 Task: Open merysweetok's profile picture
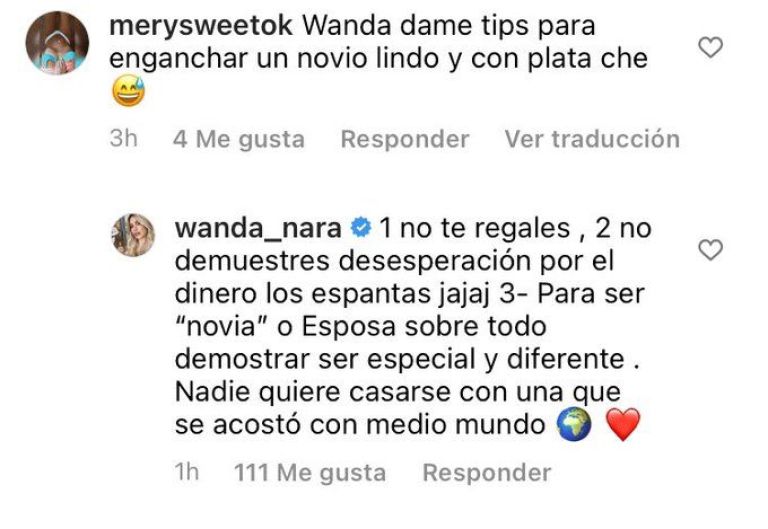(x=57, y=43)
